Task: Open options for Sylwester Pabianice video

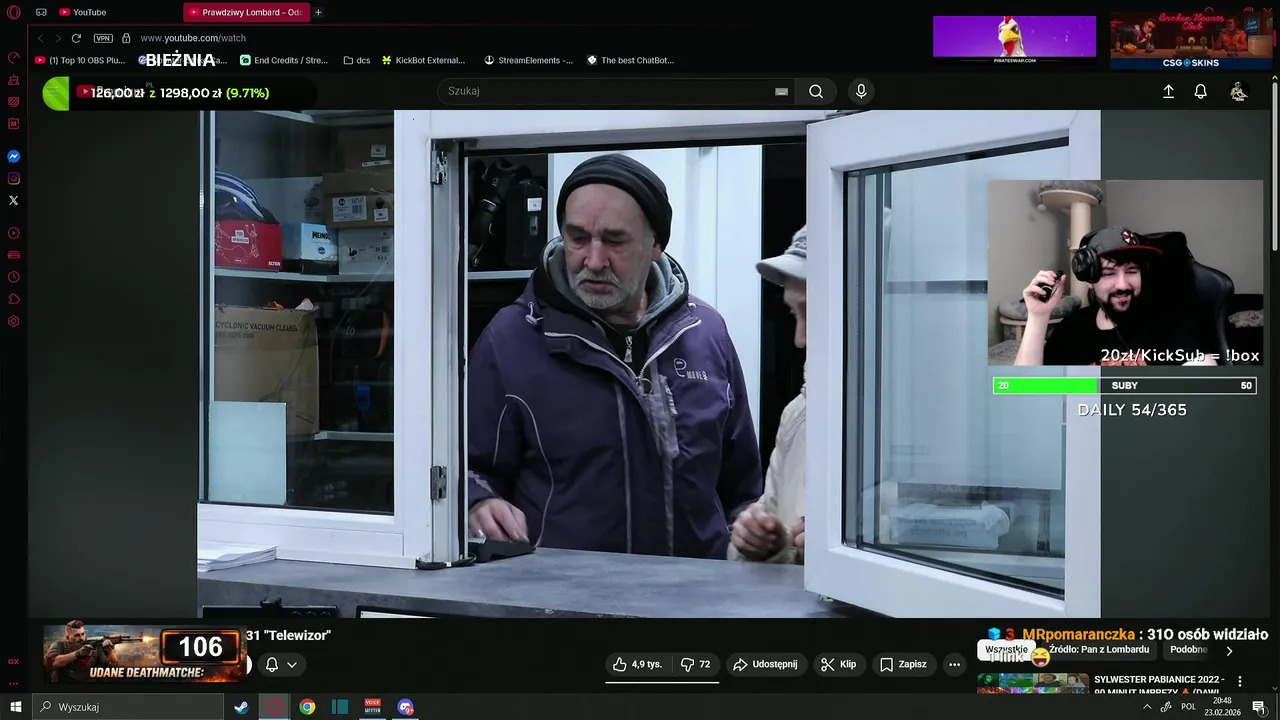Action: click(1240, 681)
